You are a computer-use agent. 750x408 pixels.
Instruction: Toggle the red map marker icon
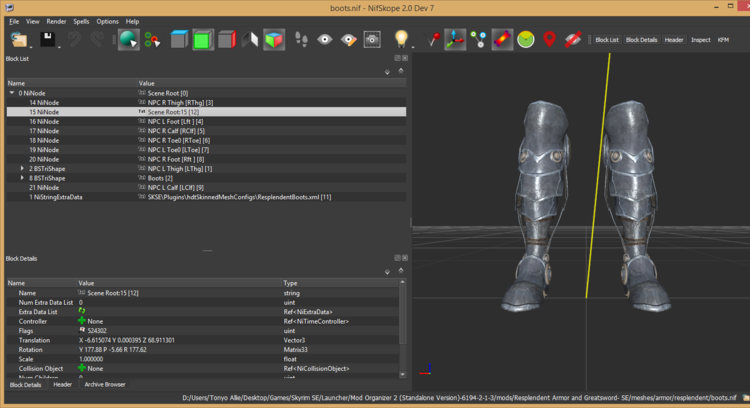tap(549, 39)
